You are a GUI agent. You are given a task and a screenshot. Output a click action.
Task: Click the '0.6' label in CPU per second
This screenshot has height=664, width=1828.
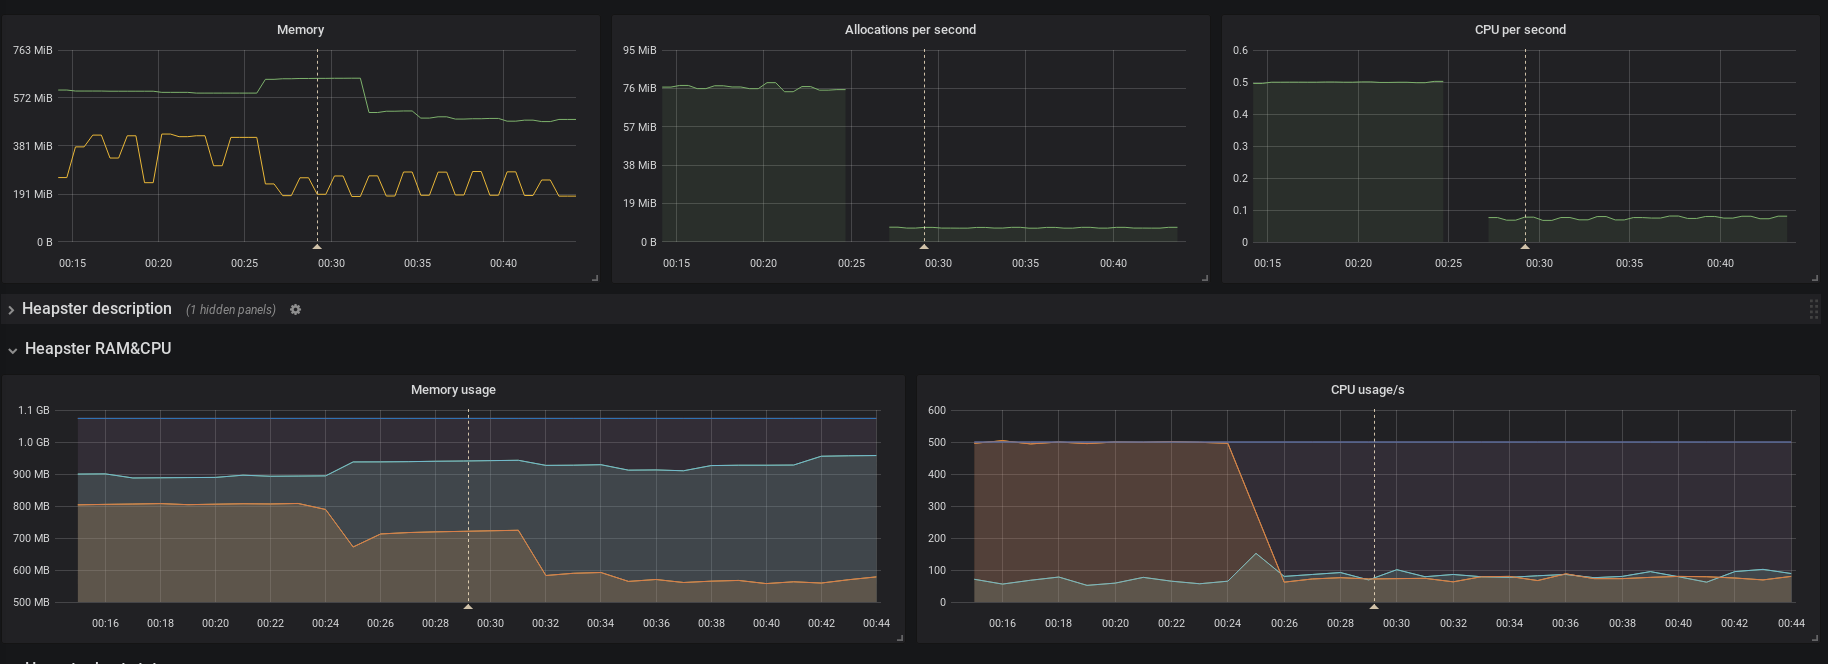1240,50
